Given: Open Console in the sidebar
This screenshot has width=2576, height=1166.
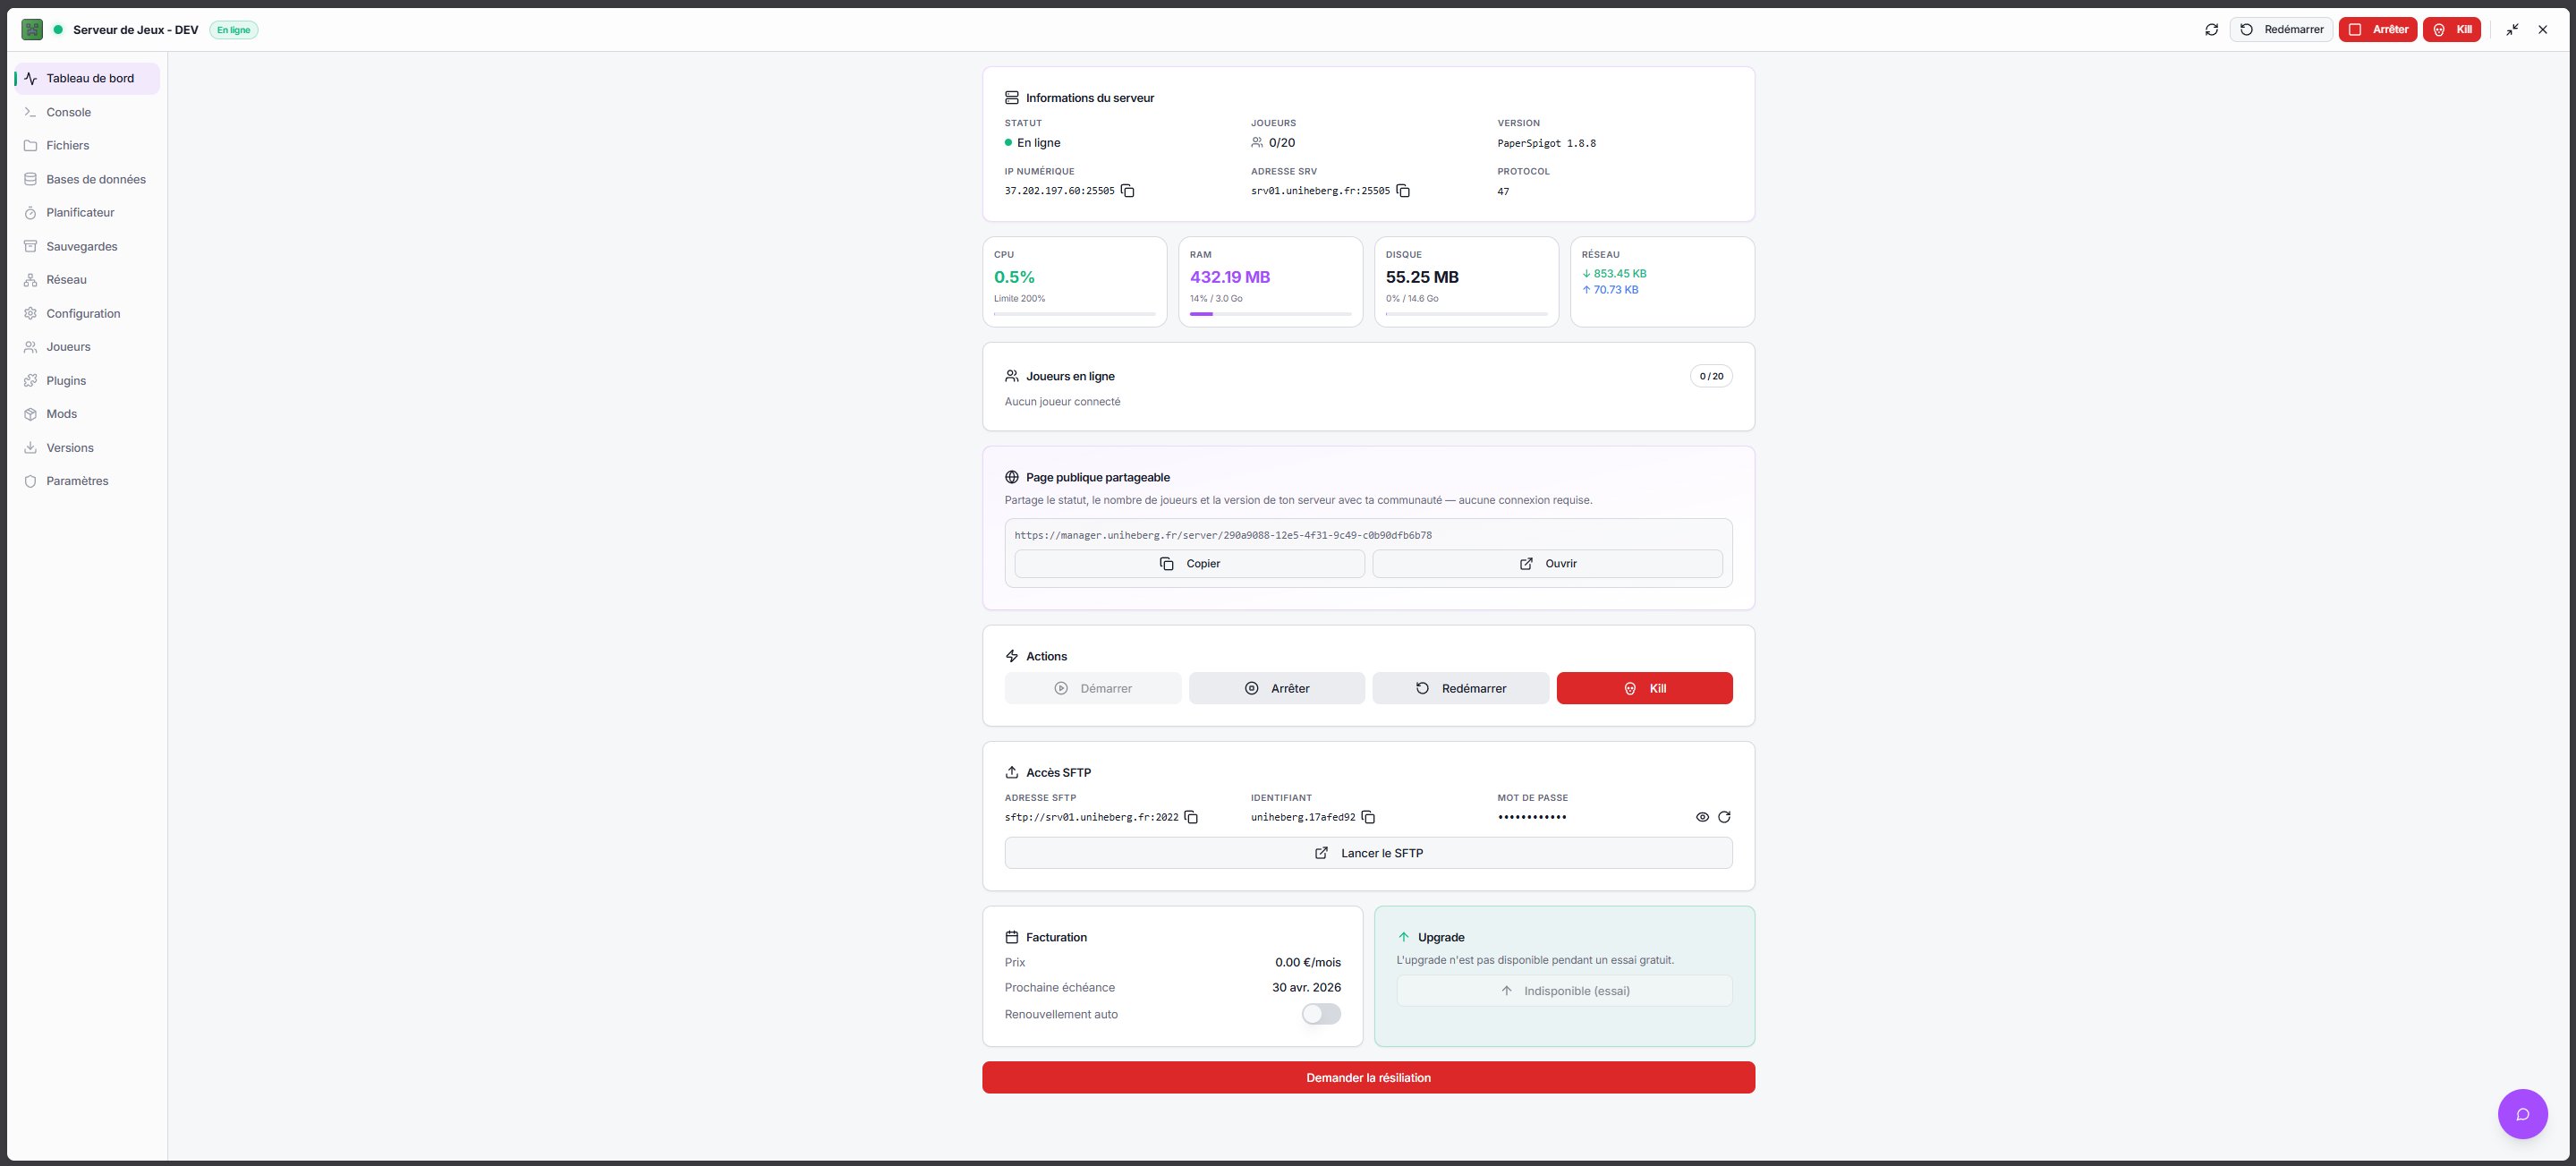Looking at the screenshot, I should pos(68,112).
